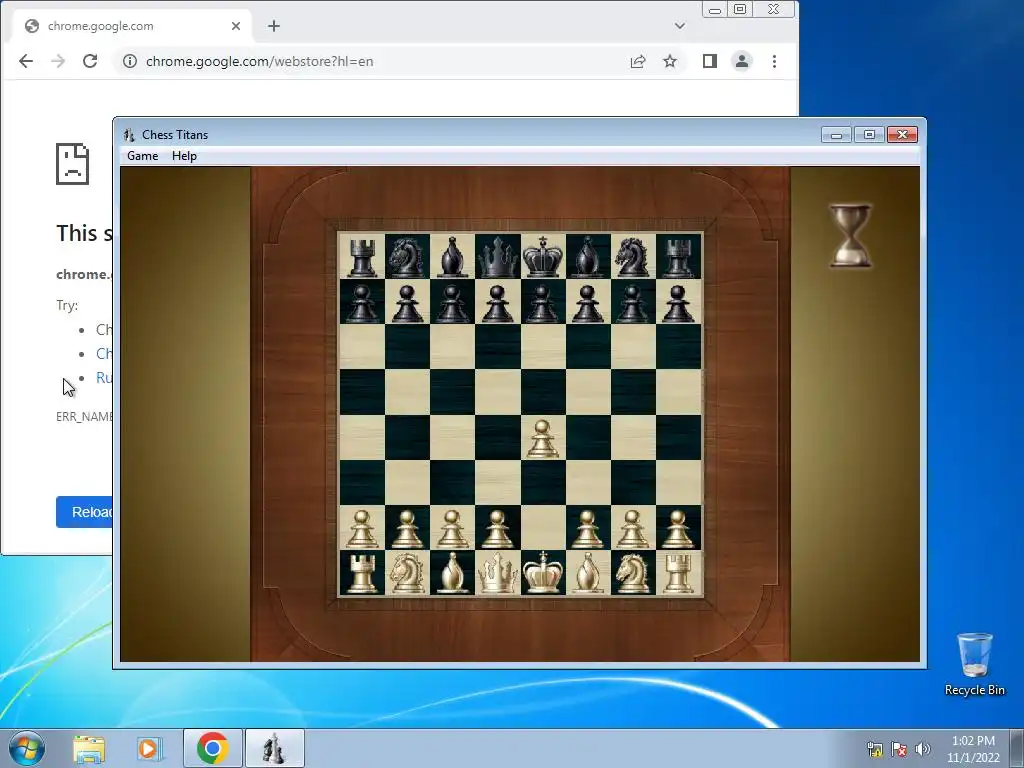Click the Reload button on error page

click(86, 512)
